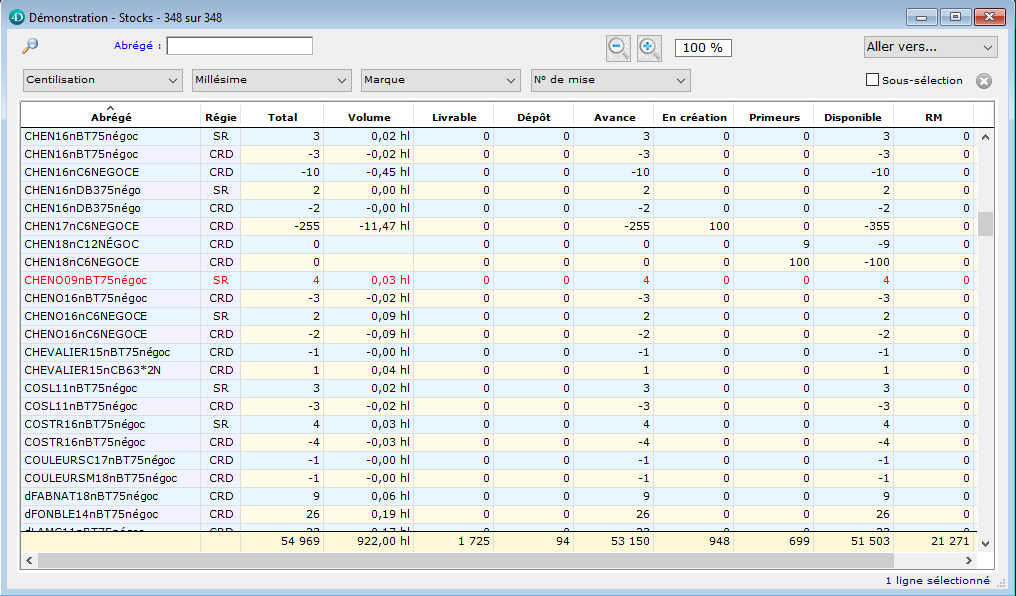Image resolution: width=1016 pixels, height=596 pixels.
Task: Expand the Millésime filter dropdown
Action: point(272,80)
